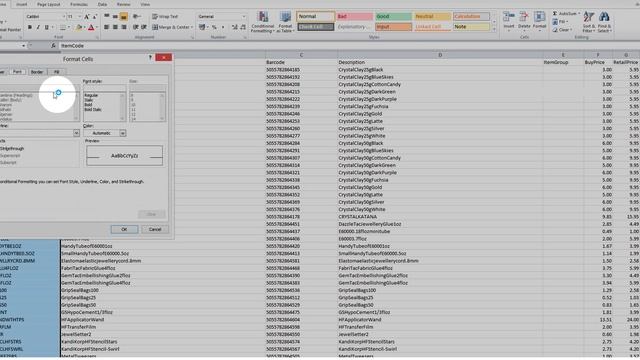Click the Borders icon in the ribbon

62,27
